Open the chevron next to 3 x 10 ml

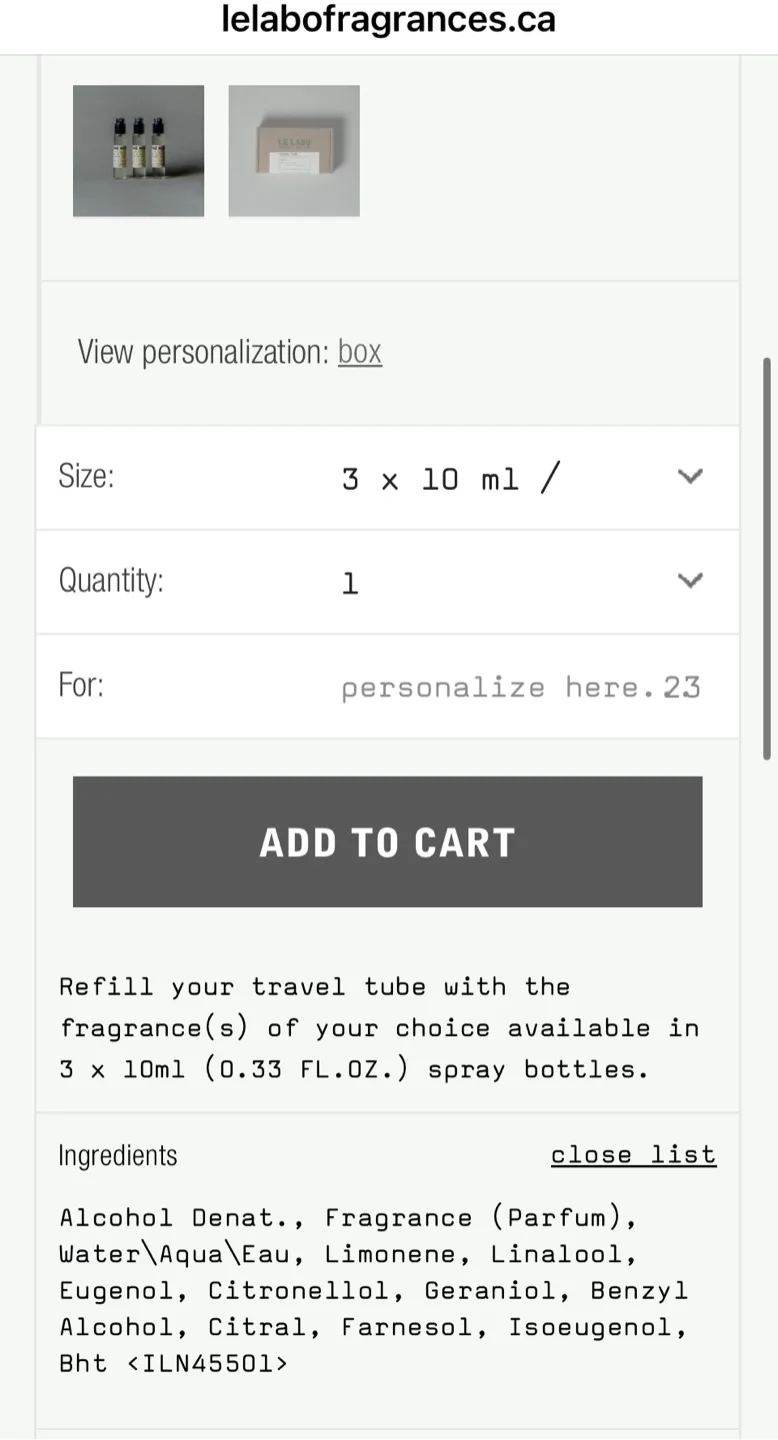pos(690,477)
